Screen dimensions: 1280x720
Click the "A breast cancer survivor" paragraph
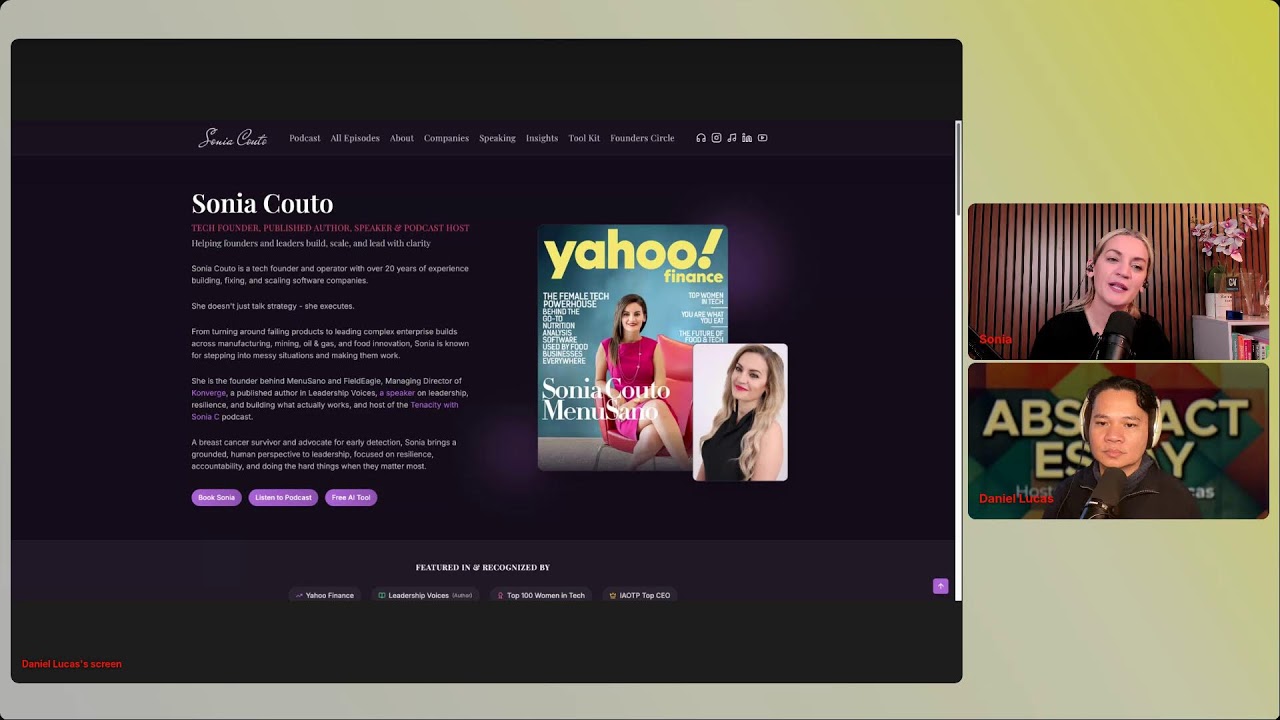[x=324, y=454]
